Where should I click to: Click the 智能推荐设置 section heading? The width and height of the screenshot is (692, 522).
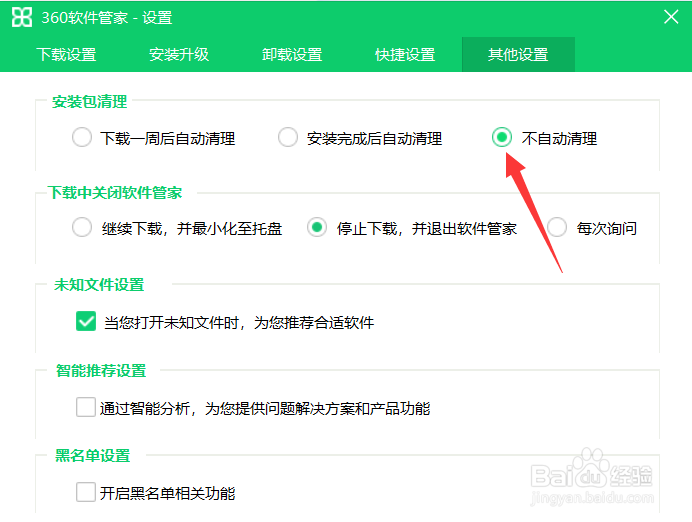pos(101,370)
